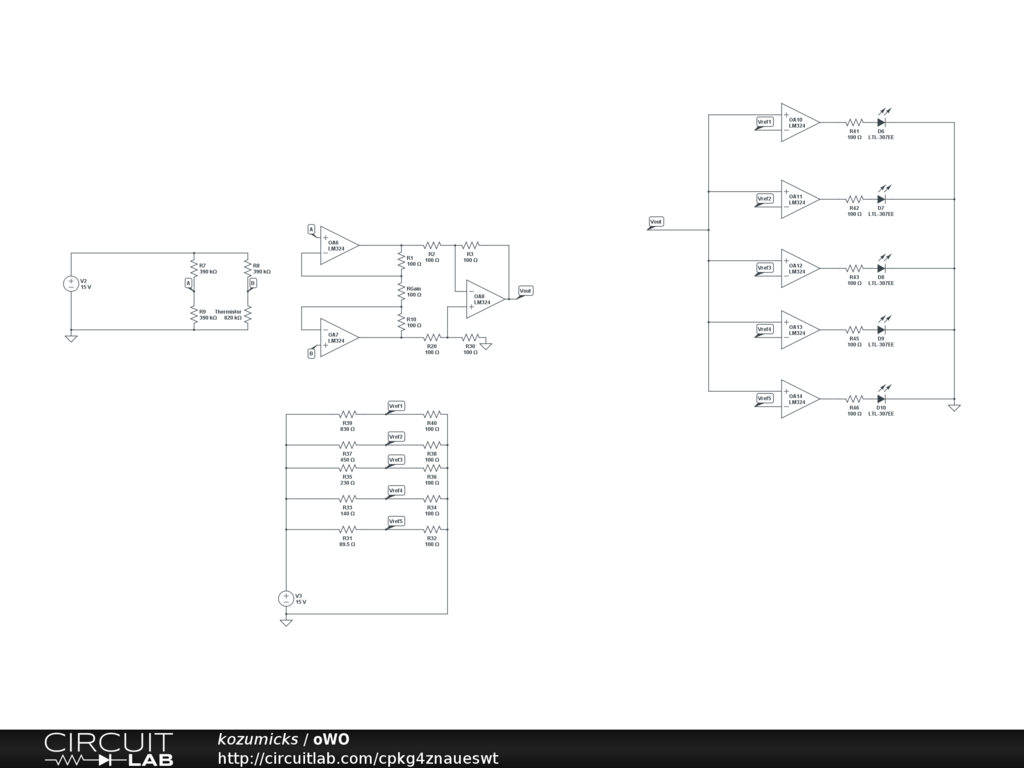Select op-amp OA6 LM324

[339, 245]
